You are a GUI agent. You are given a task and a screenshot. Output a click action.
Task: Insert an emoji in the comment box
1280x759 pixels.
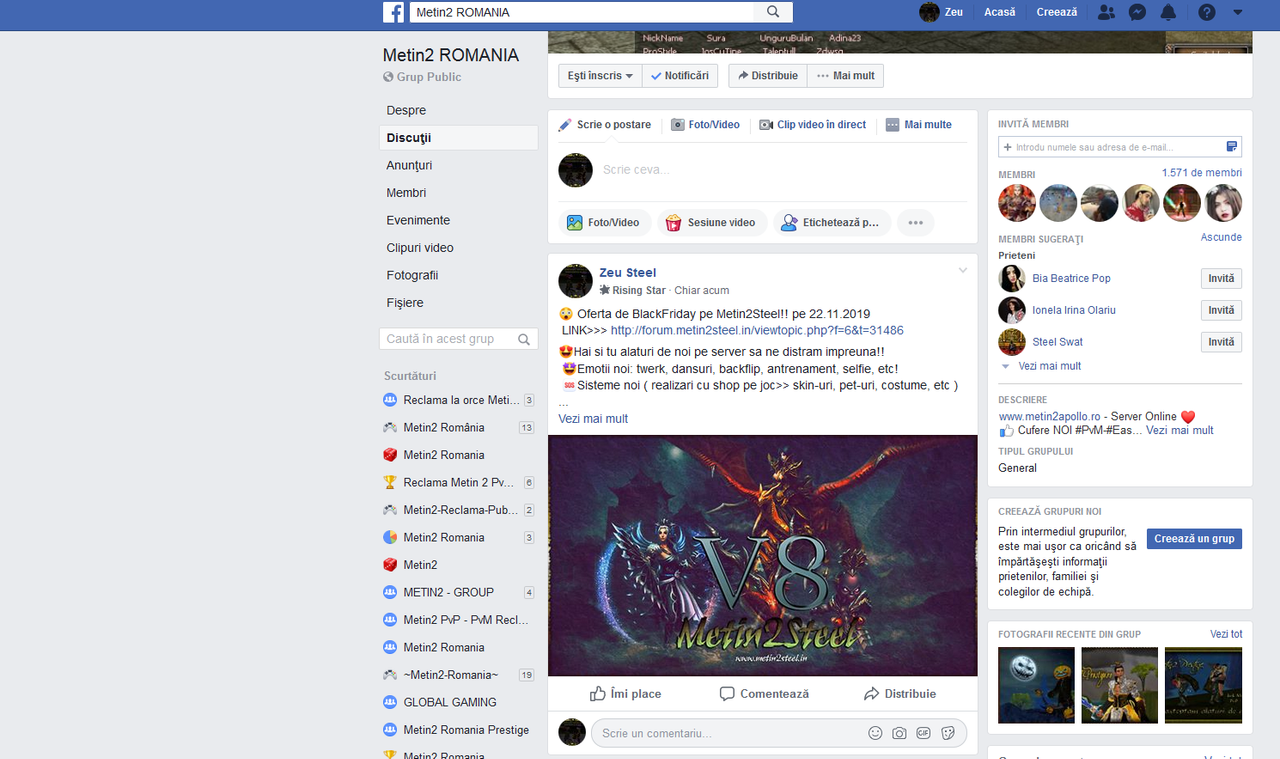click(x=873, y=732)
